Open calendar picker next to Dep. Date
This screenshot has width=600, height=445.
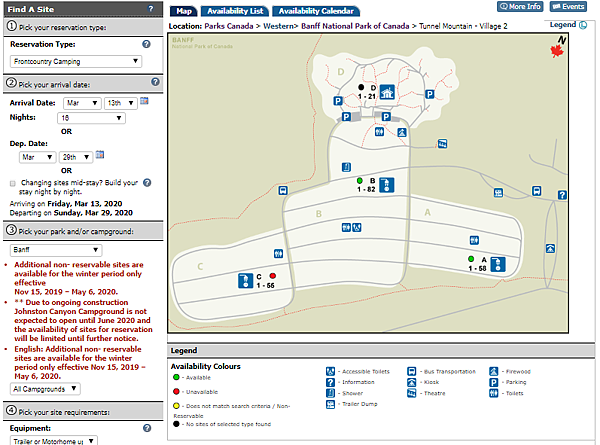point(100,155)
